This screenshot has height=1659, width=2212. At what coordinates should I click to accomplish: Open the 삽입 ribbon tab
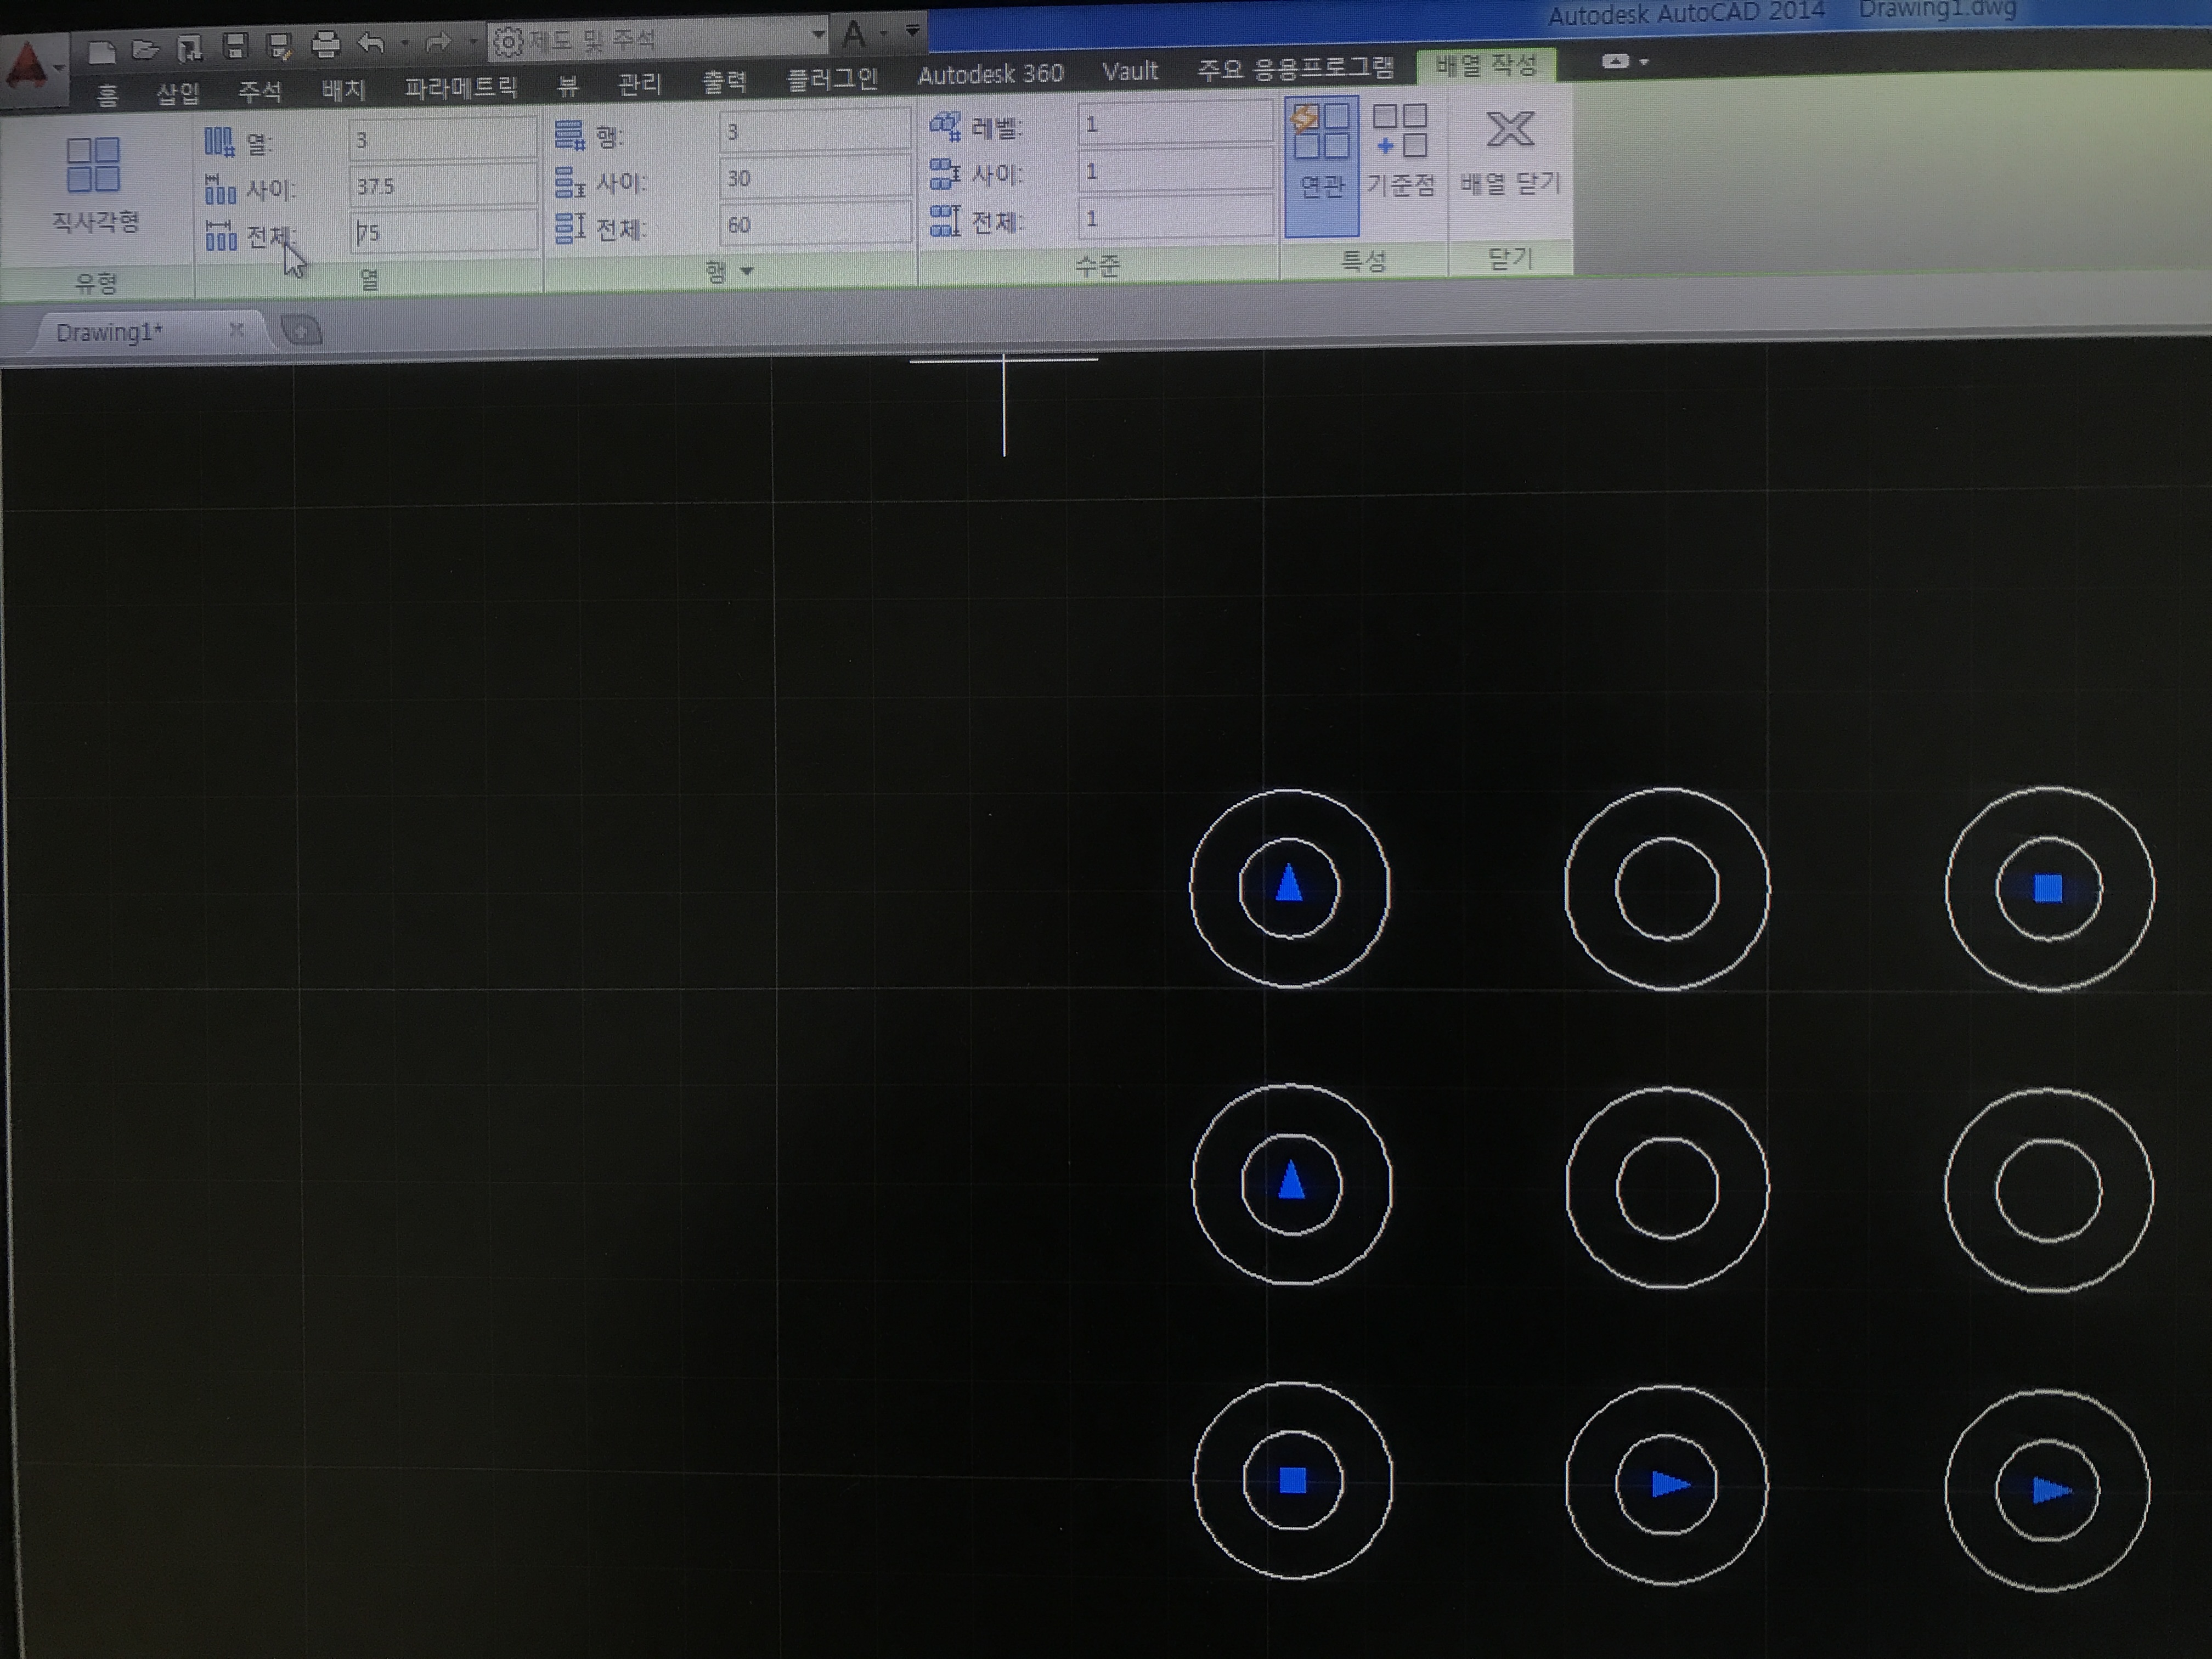pyautogui.click(x=178, y=94)
